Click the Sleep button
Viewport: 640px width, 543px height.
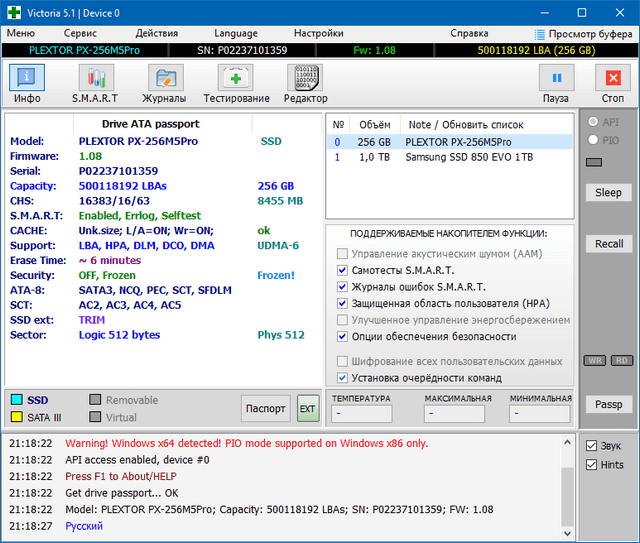pyautogui.click(x=608, y=192)
